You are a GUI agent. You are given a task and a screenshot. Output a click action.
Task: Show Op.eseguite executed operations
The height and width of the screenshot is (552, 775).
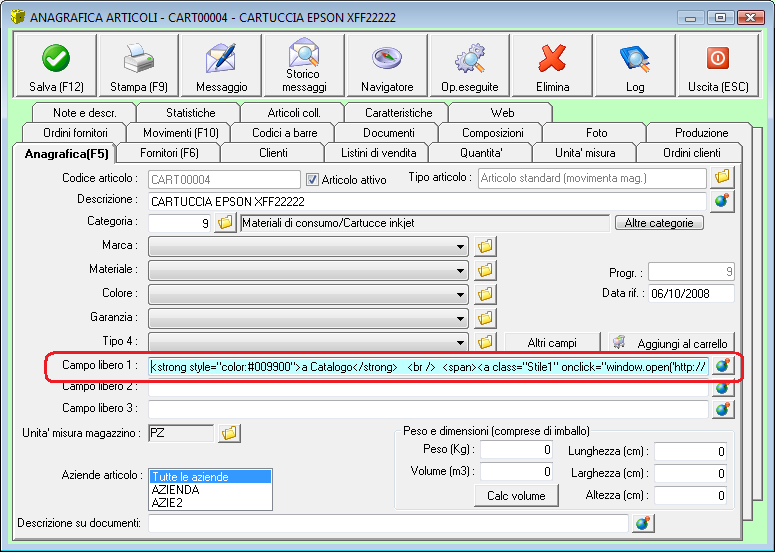470,65
